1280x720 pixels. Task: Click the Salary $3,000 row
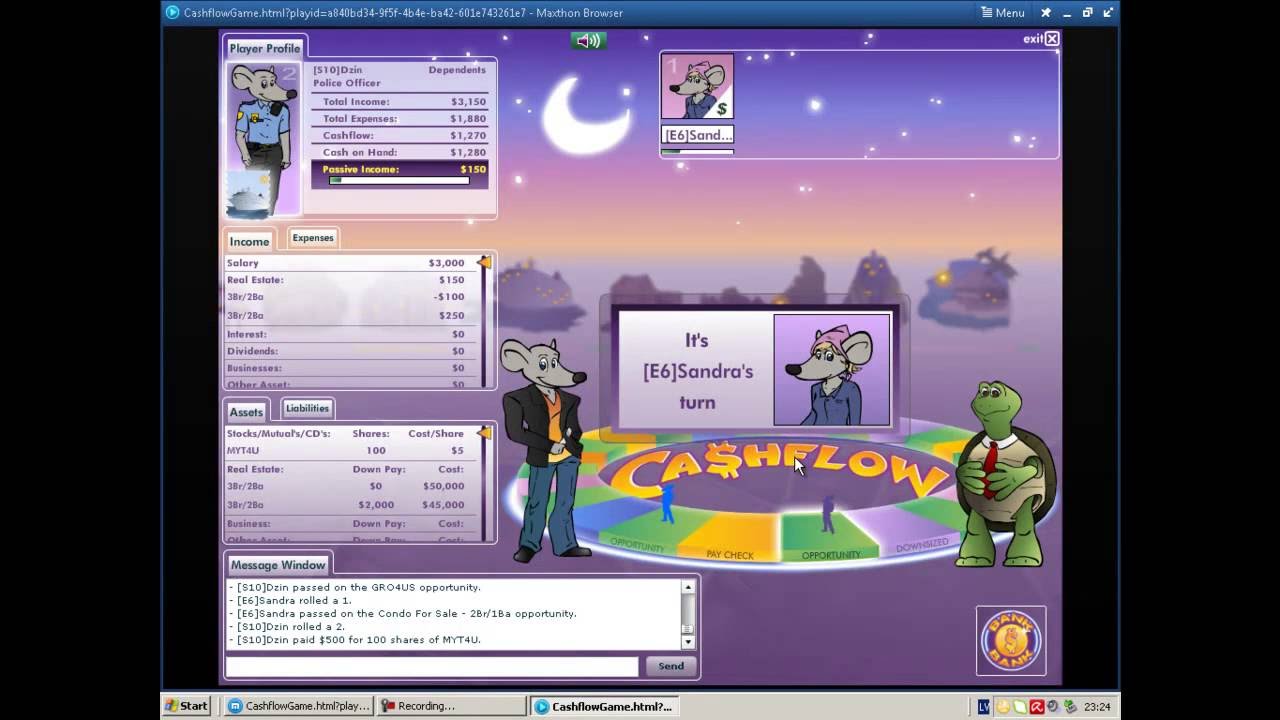(346, 263)
